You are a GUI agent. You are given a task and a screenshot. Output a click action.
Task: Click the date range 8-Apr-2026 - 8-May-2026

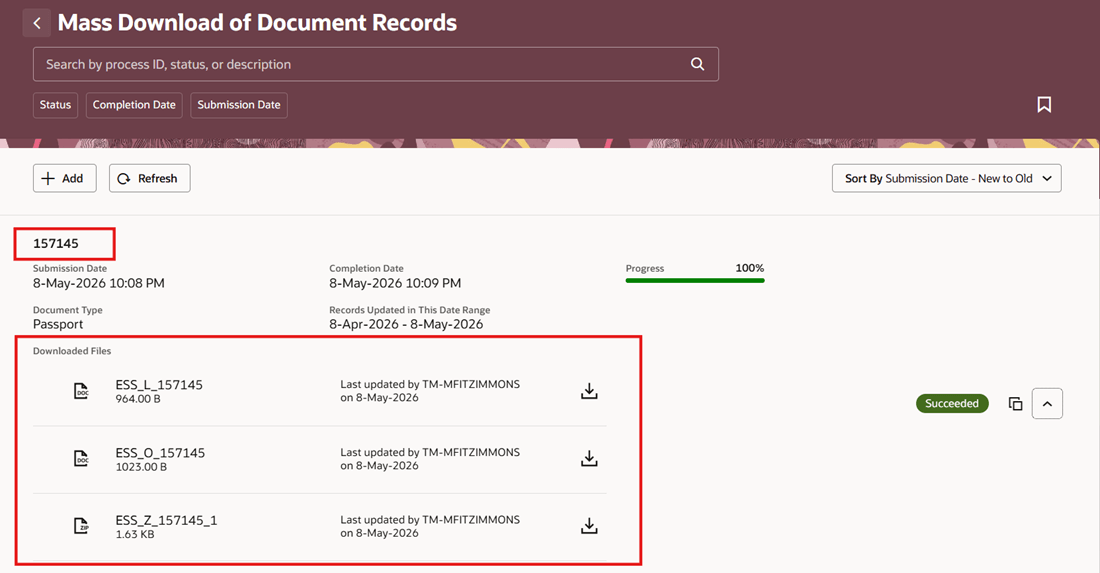406,324
